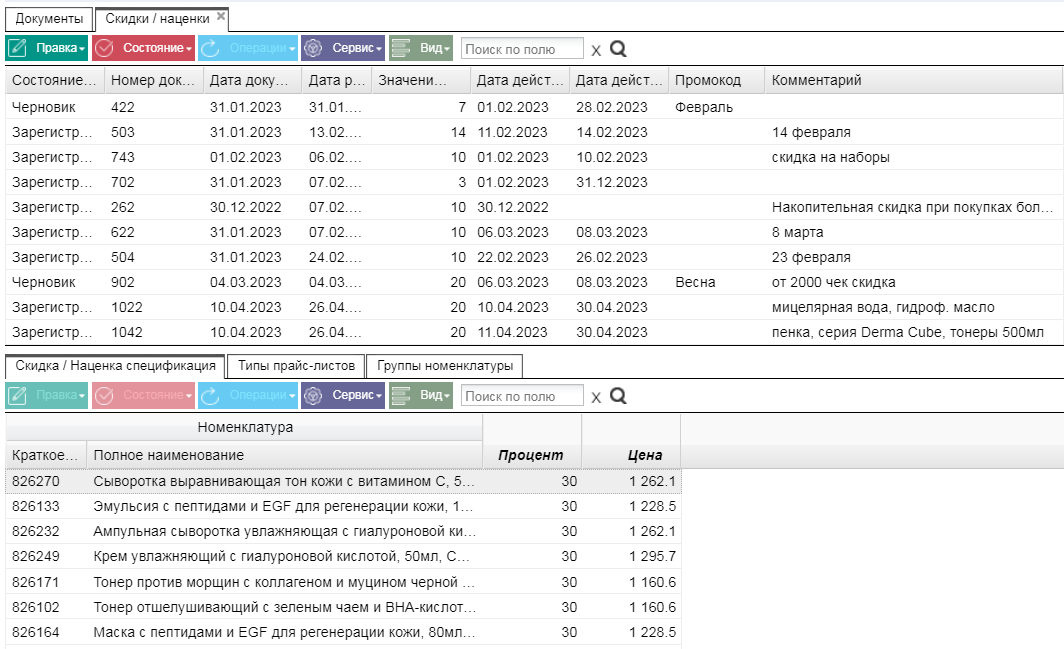Click the comment 'скидка на наборы'
This screenshot has width=1064, height=649.
pyautogui.click(x=831, y=157)
